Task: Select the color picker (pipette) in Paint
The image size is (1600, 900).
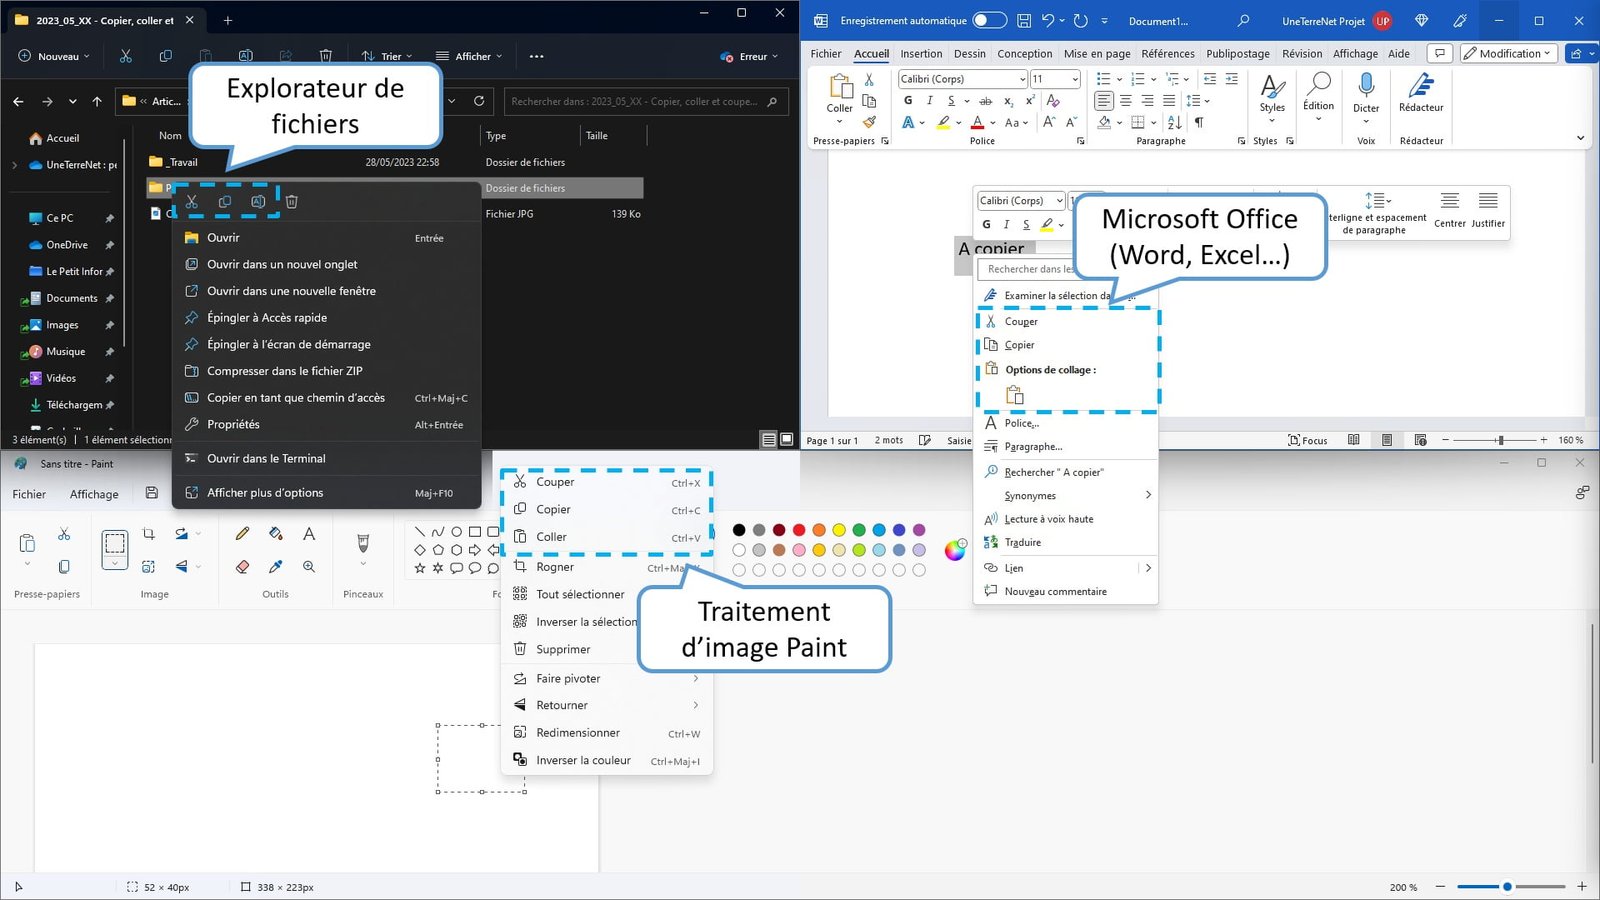Action: pyautogui.click(x=276, y=566)
